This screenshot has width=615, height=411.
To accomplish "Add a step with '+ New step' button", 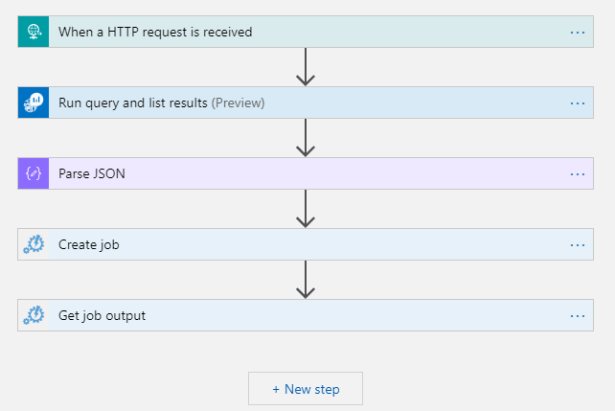I will coord(305,388).
